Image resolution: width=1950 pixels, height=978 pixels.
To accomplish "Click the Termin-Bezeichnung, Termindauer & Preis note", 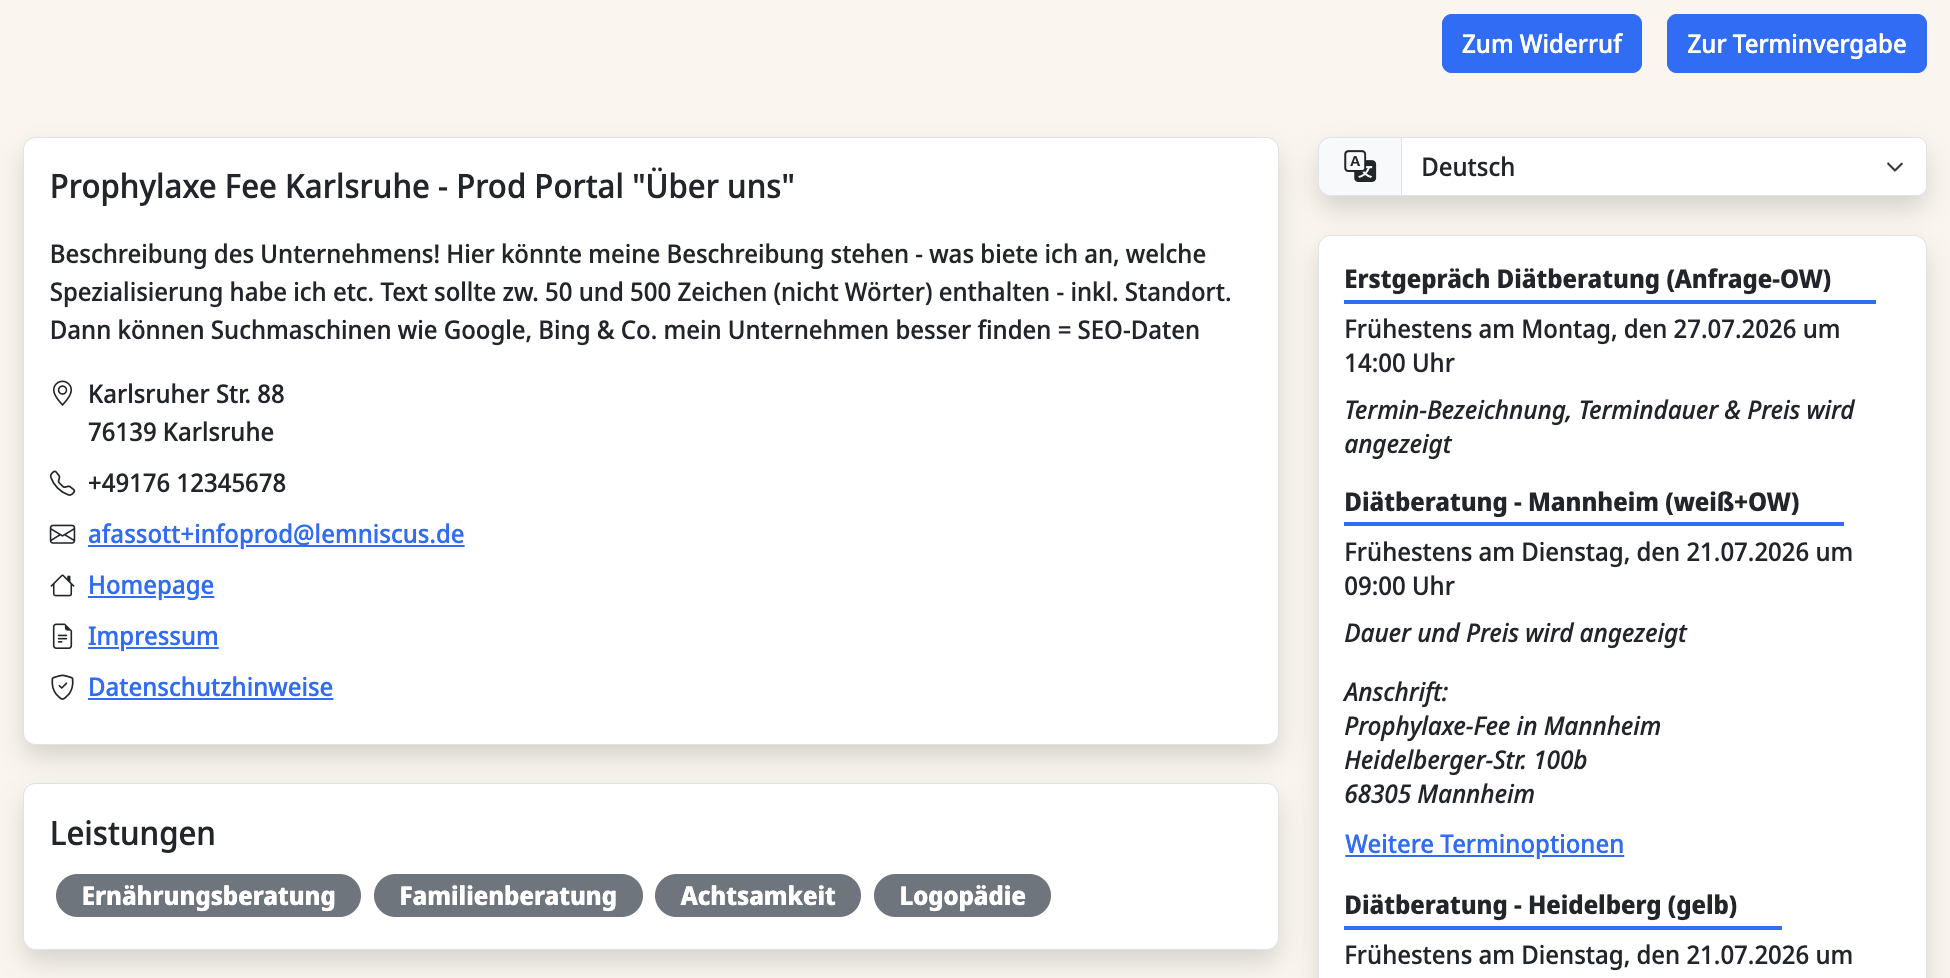I will [x=1599, y=427].
